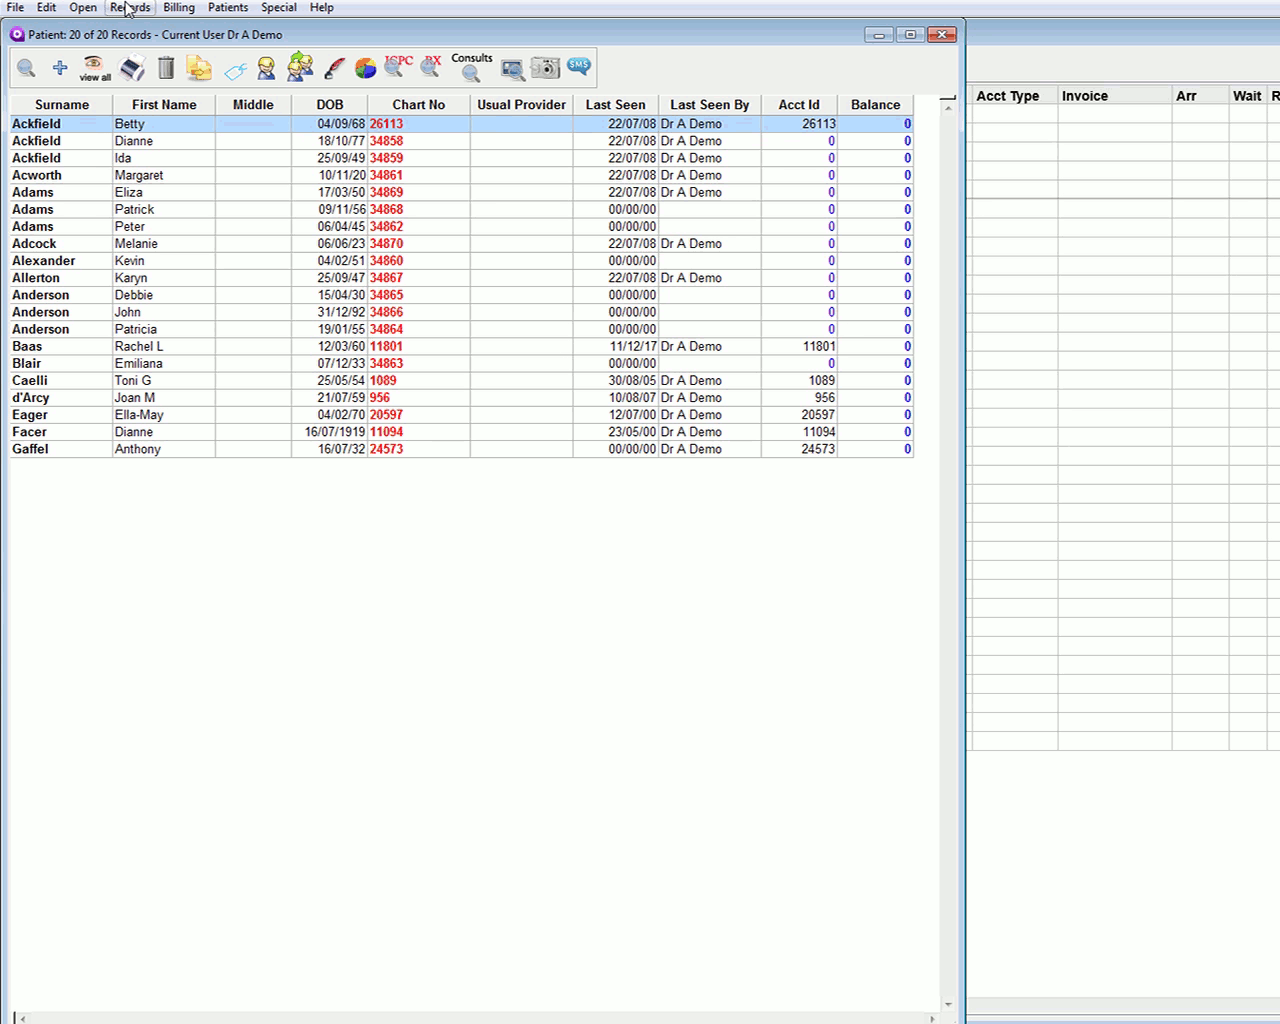Open the Patients menu
This screenshot has height=1024, width=1280.
click(x=228, y=7)
